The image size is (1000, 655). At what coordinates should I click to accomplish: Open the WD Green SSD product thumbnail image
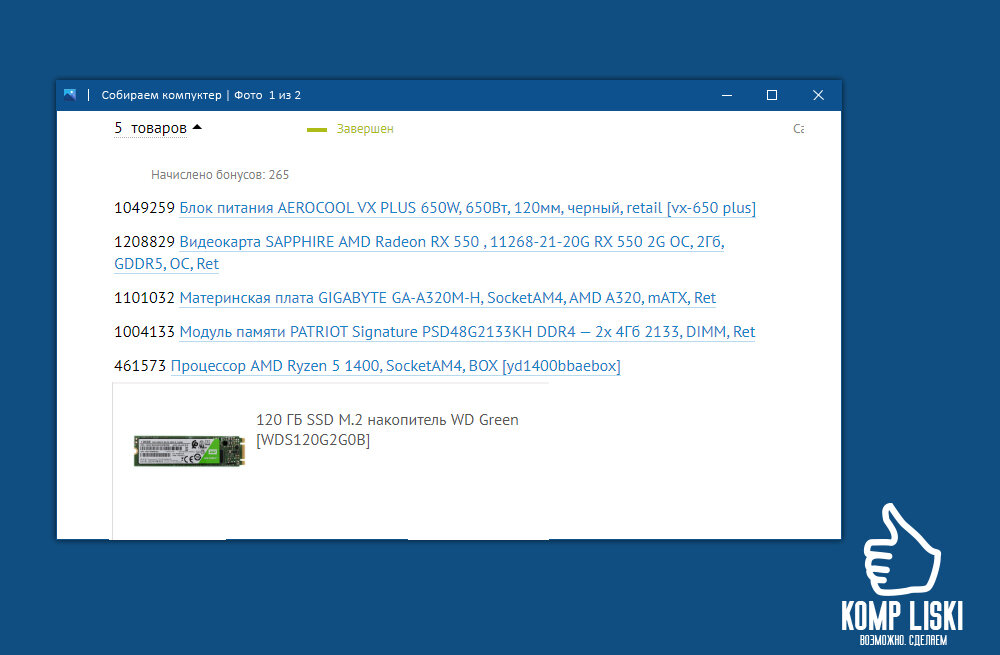tap(189, 450)
